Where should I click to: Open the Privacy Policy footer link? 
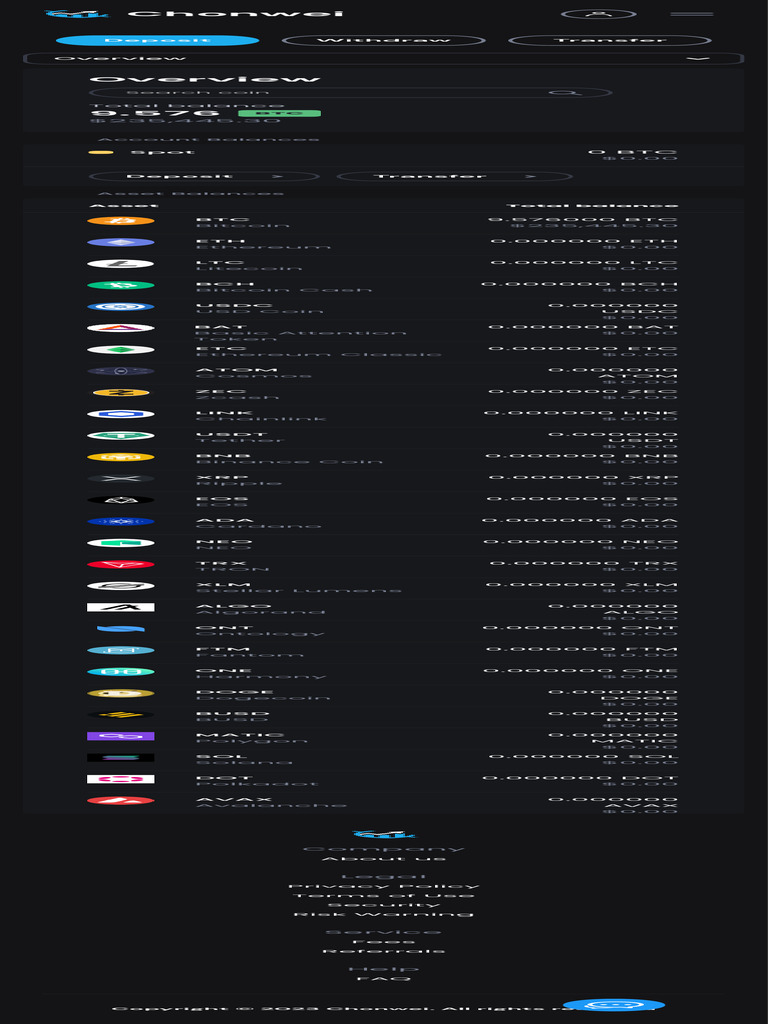(x=383, y=886)
